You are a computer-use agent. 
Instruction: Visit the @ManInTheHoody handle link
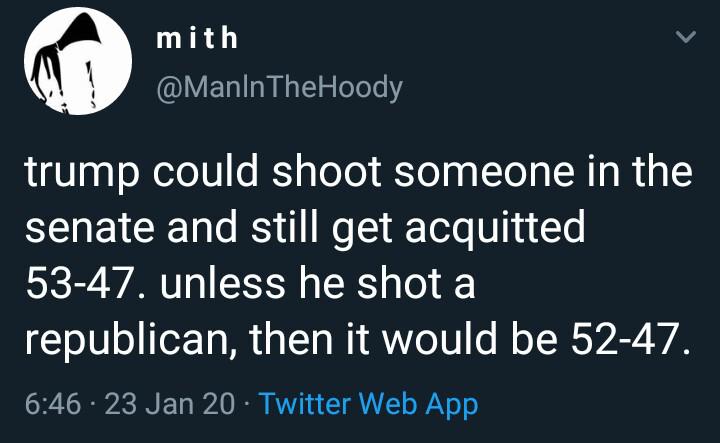(280, 88)
